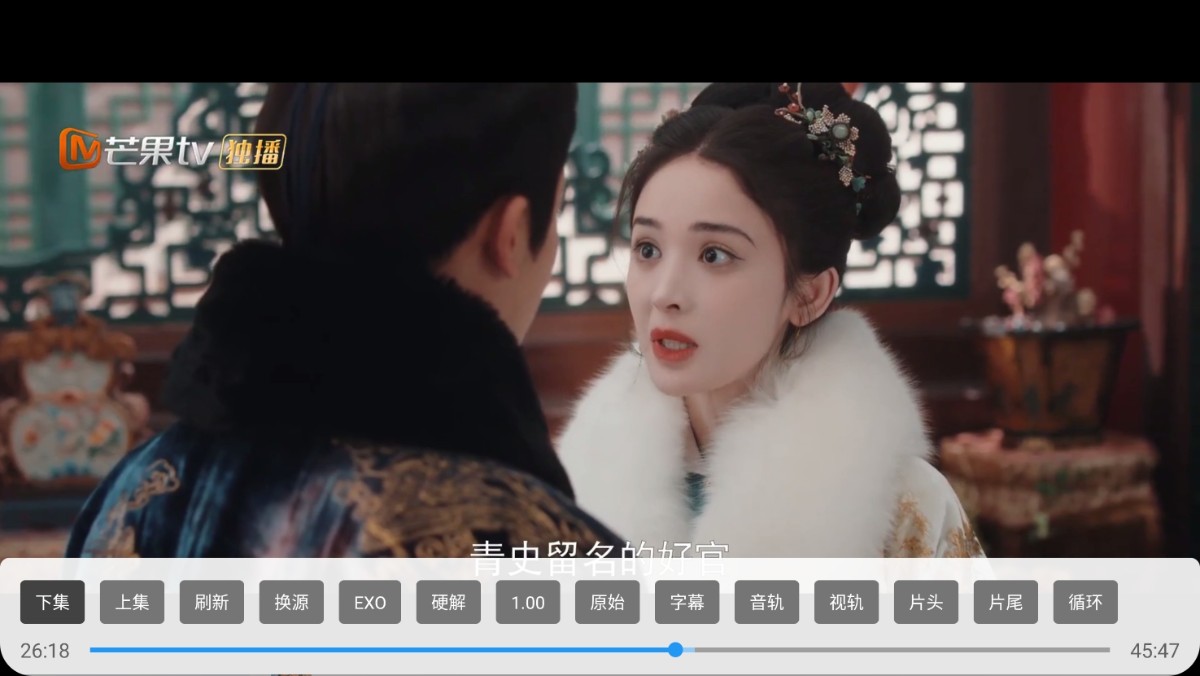1200x676 pixels.
Task: Switch the 原始 aspect ratio mode
Action: (607, 602)
